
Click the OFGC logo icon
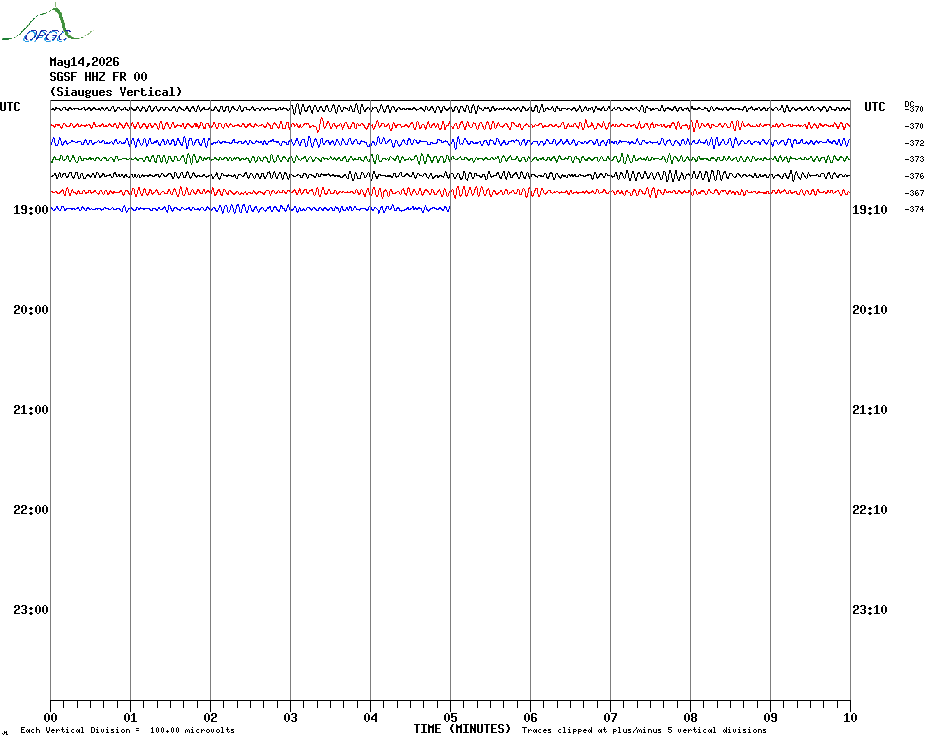47,24
